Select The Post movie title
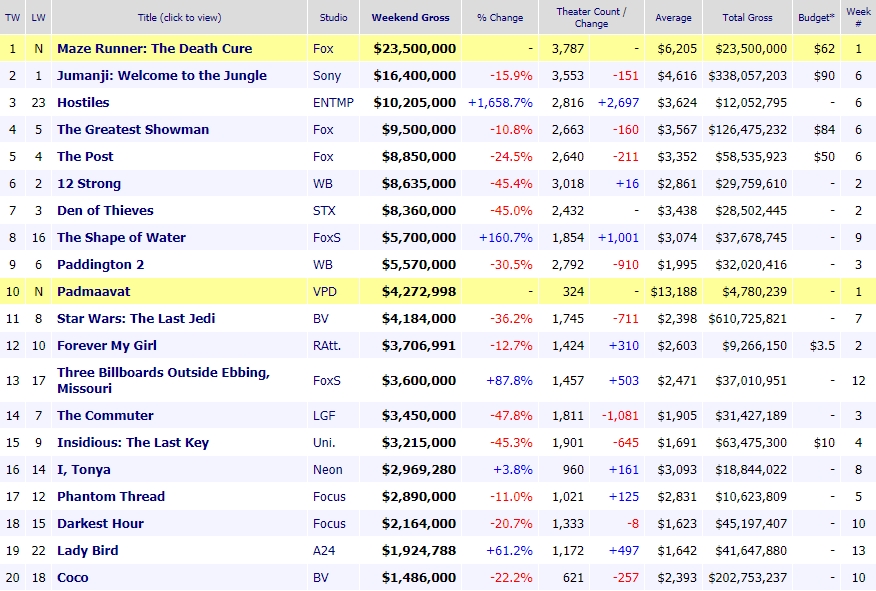Screen dimensions: 876x591 click(85, 156)
